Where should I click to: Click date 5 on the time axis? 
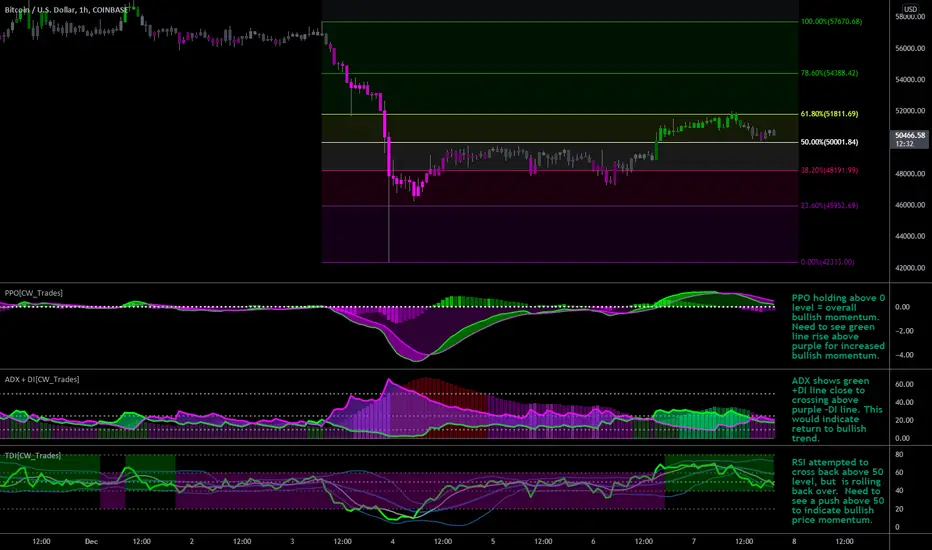(x=493, y=542)
